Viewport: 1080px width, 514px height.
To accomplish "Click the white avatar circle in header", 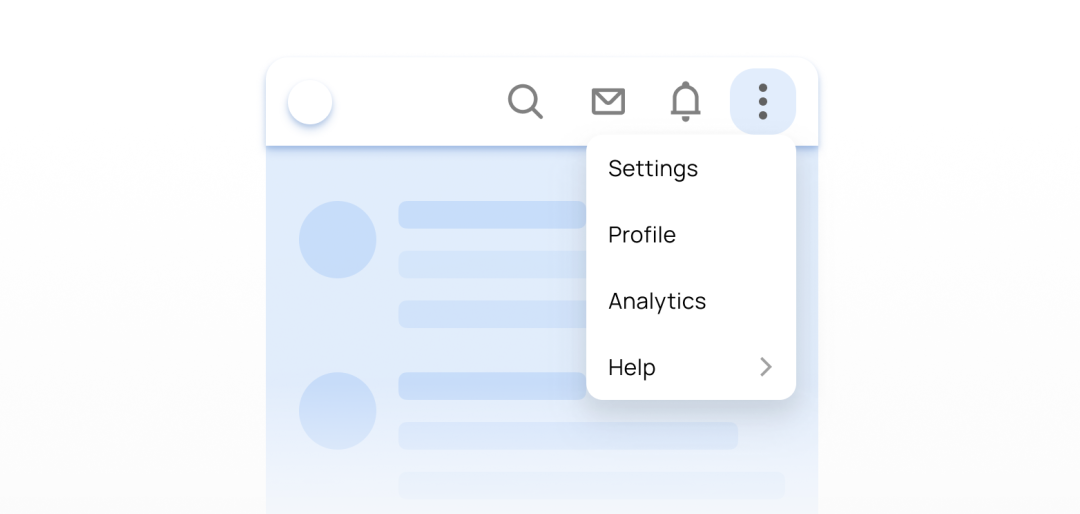I will point(310,102).
